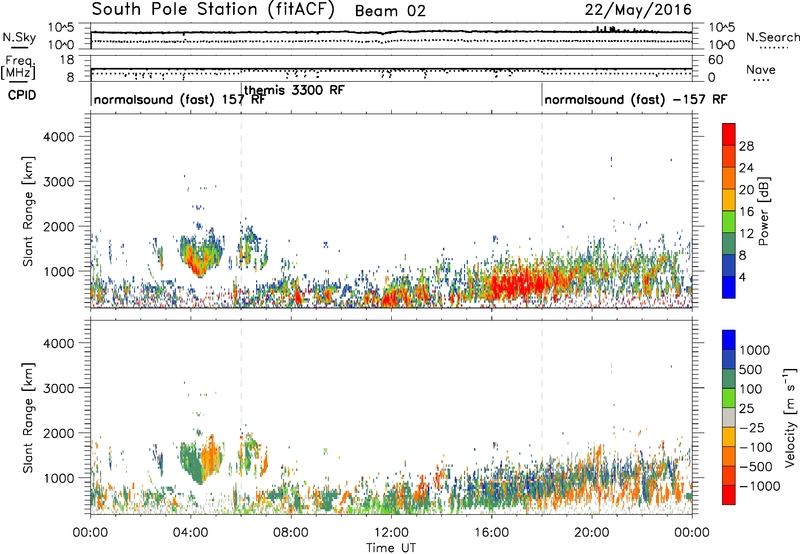Click the '08:00' time axis tick

tap(291, 533)
